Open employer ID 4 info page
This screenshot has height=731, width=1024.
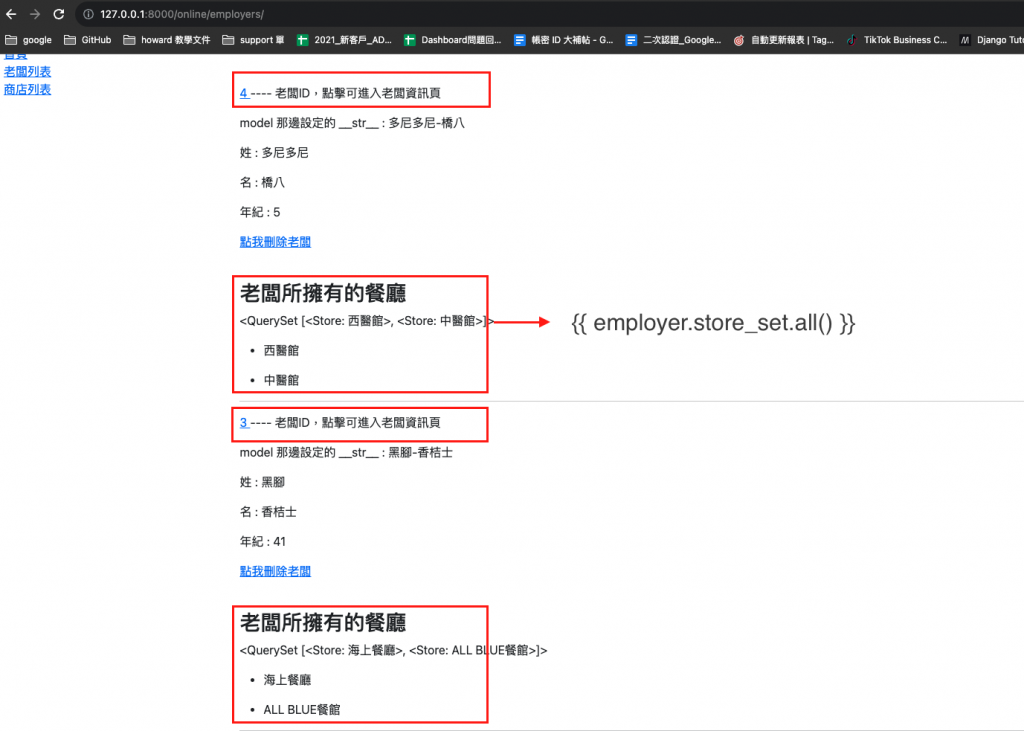(244, 93)
